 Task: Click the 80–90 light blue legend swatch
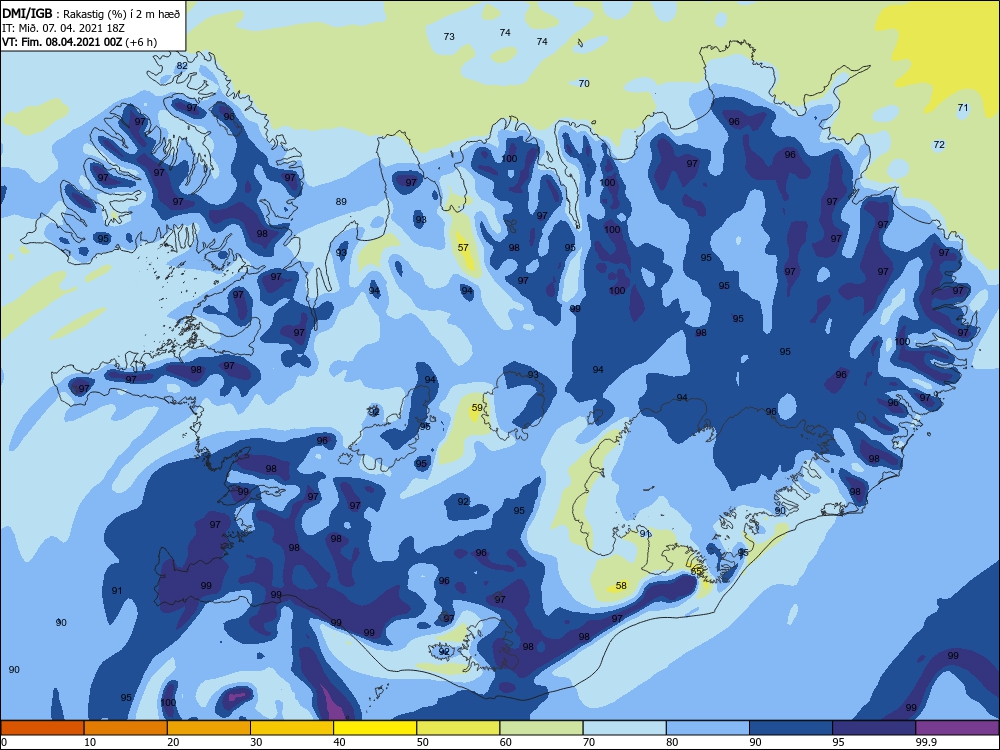point(708,728)
